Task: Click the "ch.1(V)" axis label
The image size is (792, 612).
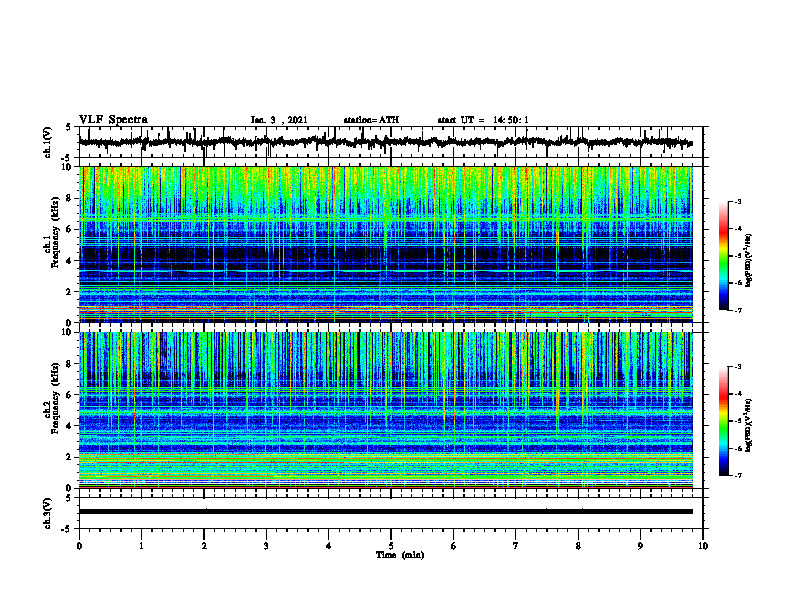Action: (47, 142)
